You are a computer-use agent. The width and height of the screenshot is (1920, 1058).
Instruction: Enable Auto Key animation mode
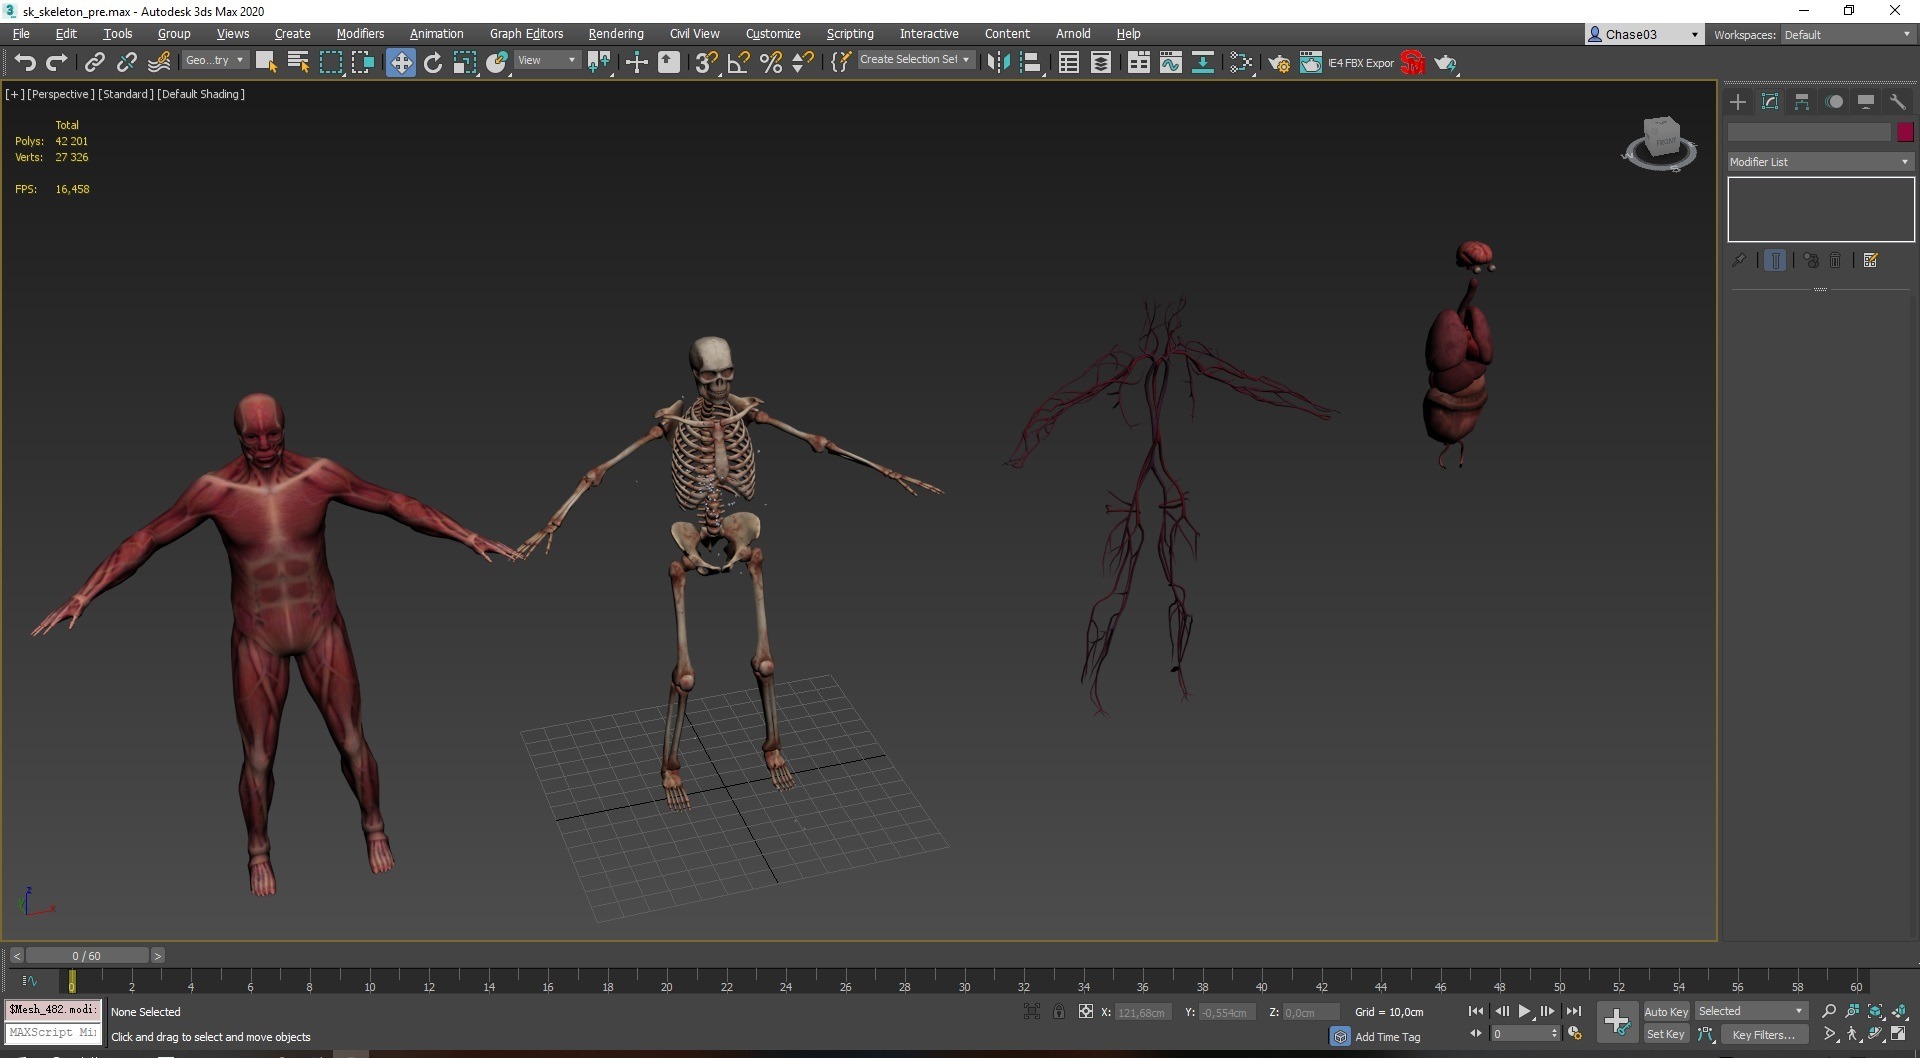coord(1666,1012)
